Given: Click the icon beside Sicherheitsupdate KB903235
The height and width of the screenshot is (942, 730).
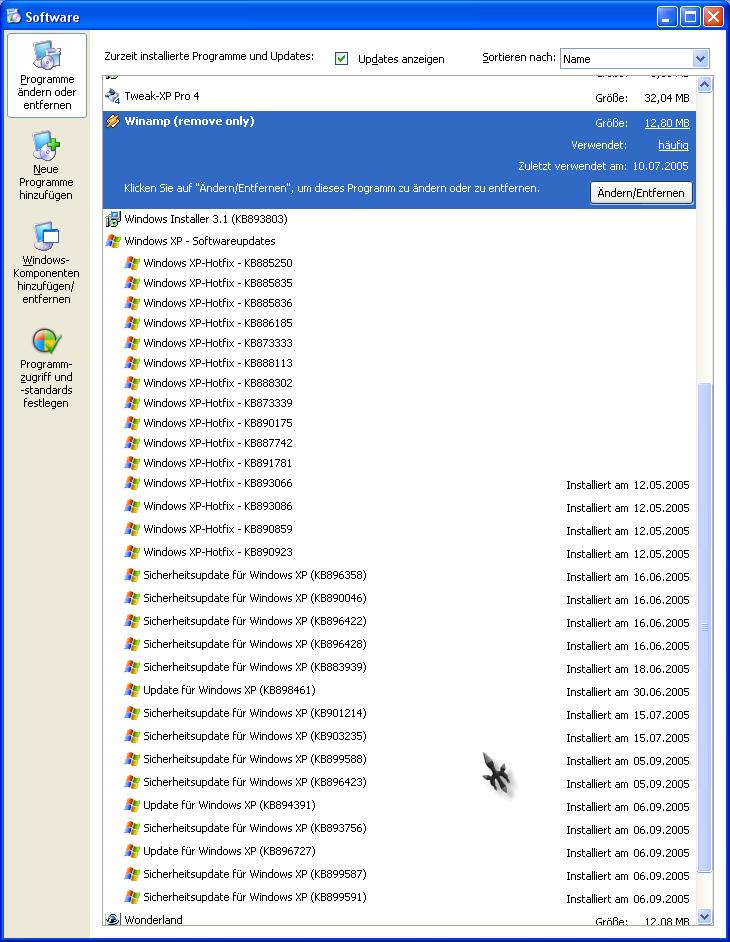Looking at the screenshot, I should pyautogui.click(x=132, y=736).
